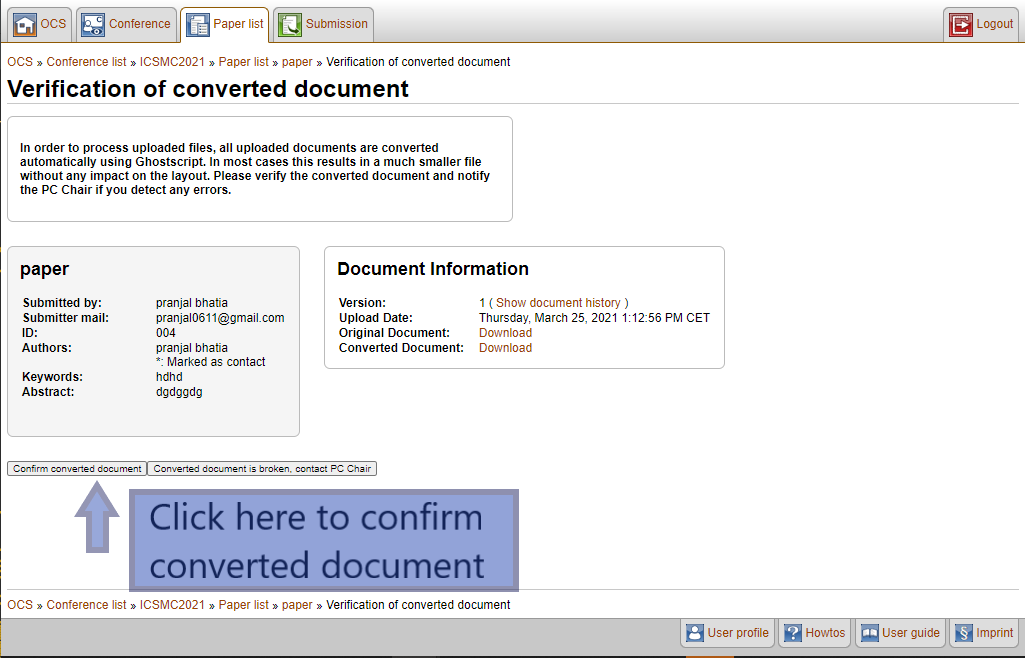Download the Original Document
The height and width of the screenshot is (658, 1025).
505,333
